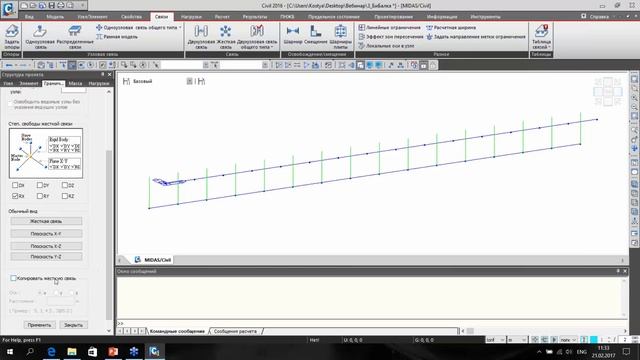Select the Распределенные связи ribbon tool
This screenshot has width=640, height=360.
[x=75, y=36]
